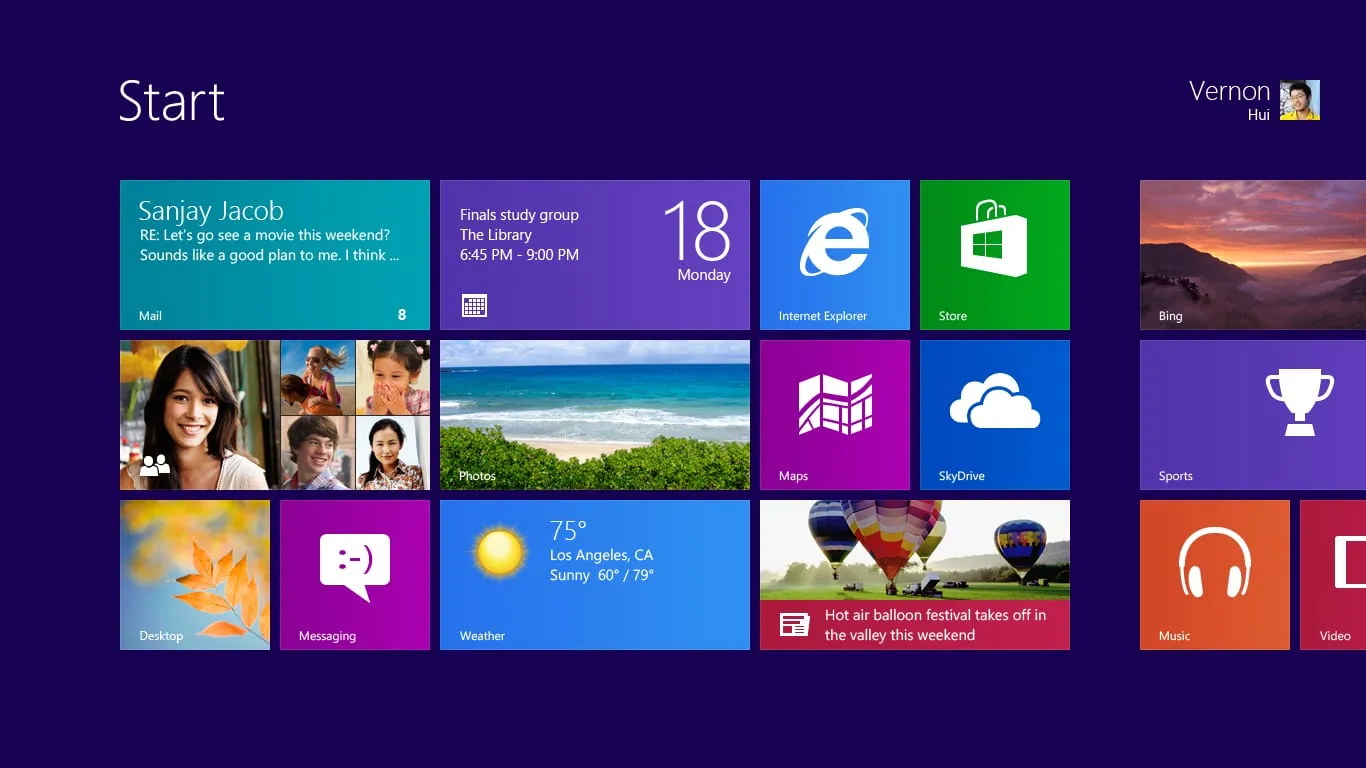This screenshot has height=768, width=1366.
Task: Click 'Los Angeles, CA' location text
Action: (601, 555)
